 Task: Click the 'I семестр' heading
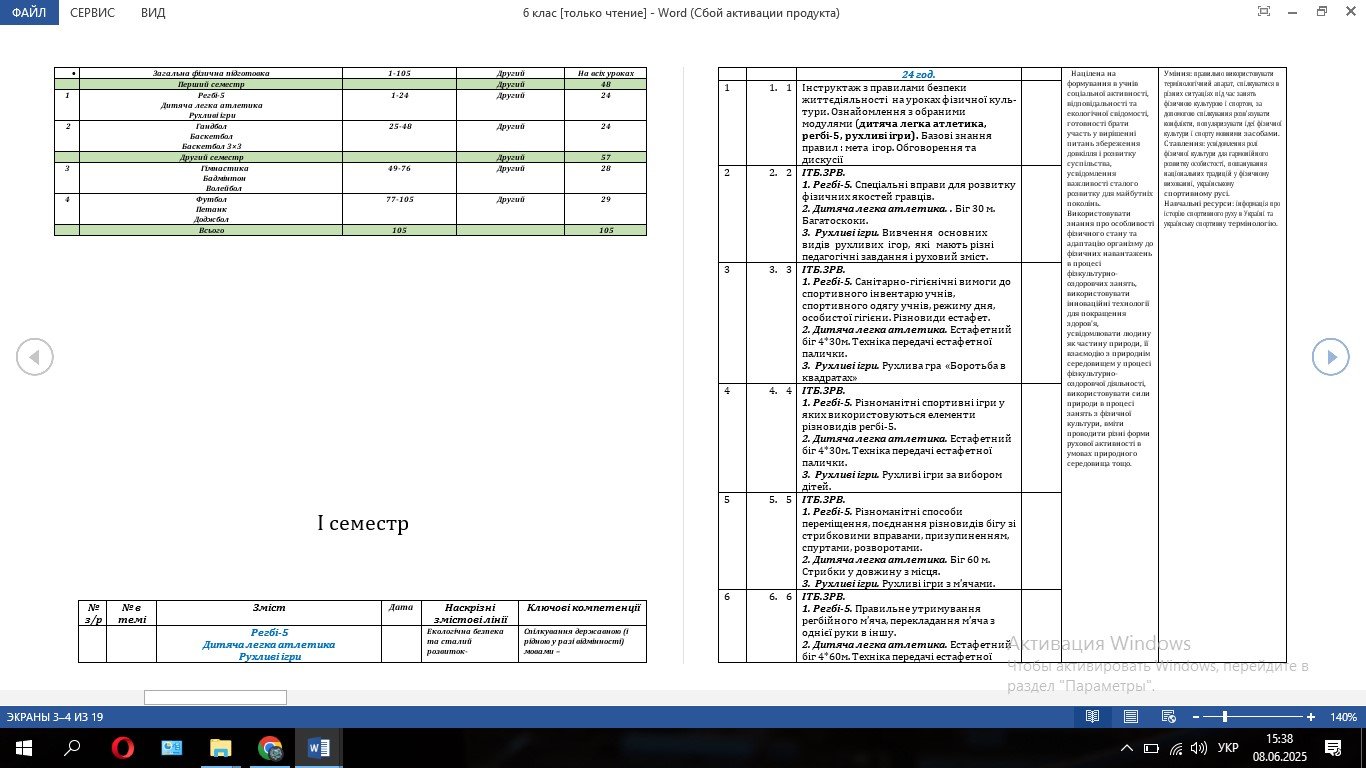363,523
